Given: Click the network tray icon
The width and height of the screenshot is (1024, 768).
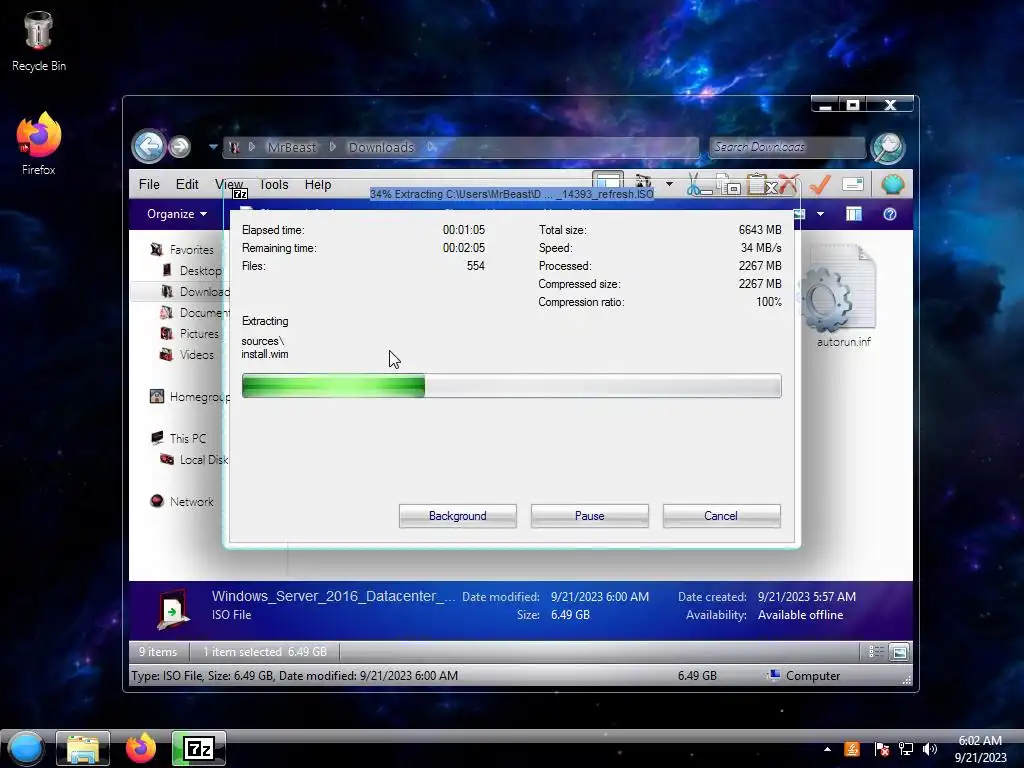Looking at the screenshot, I should (x=906, y=749).
